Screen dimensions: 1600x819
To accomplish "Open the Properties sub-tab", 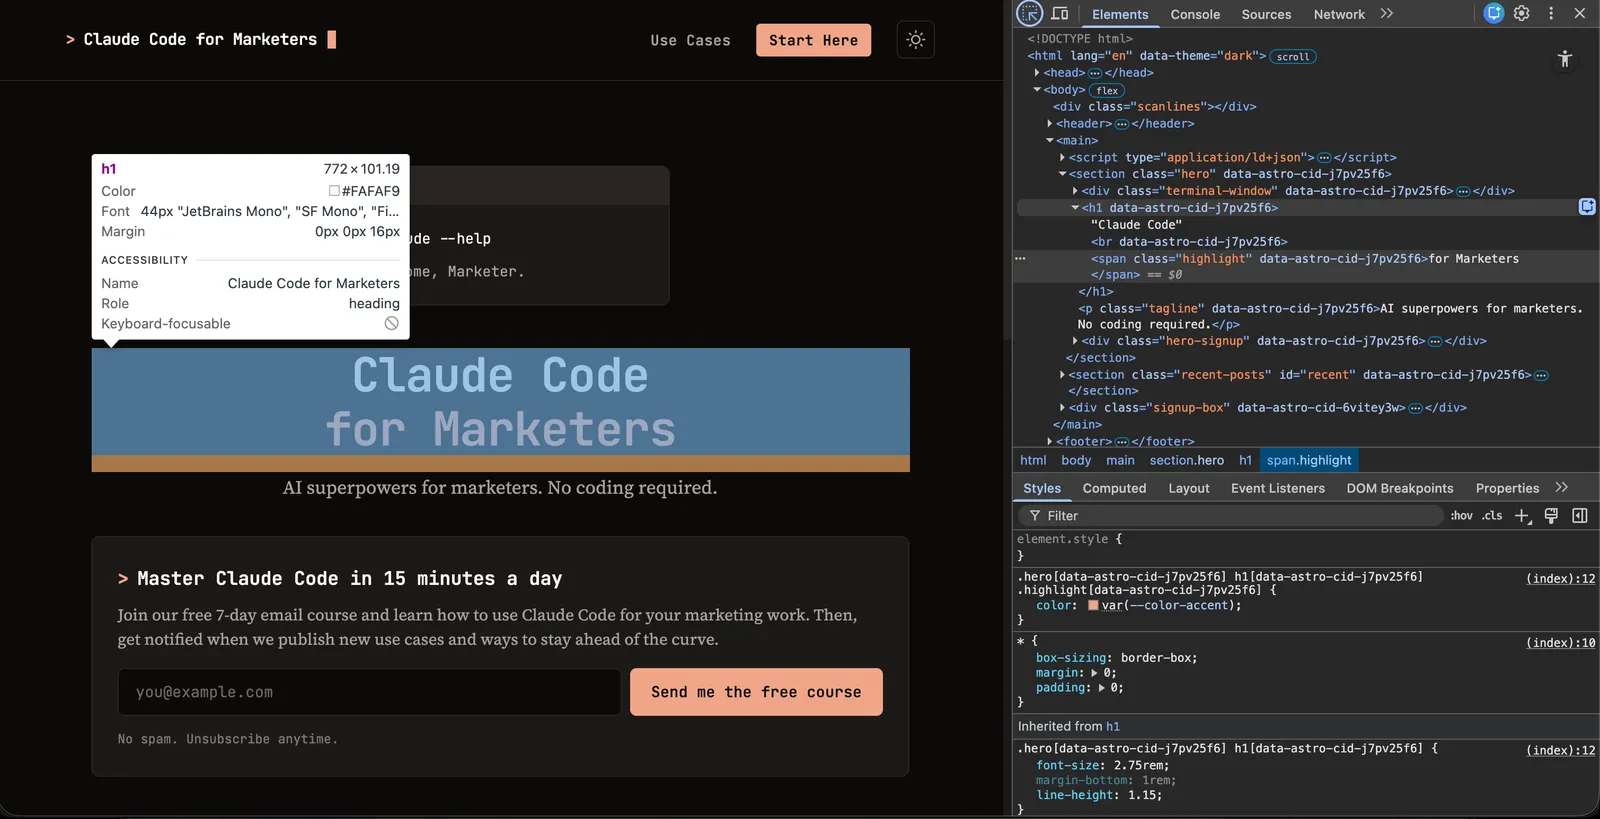I will [x=1507, y=488].
